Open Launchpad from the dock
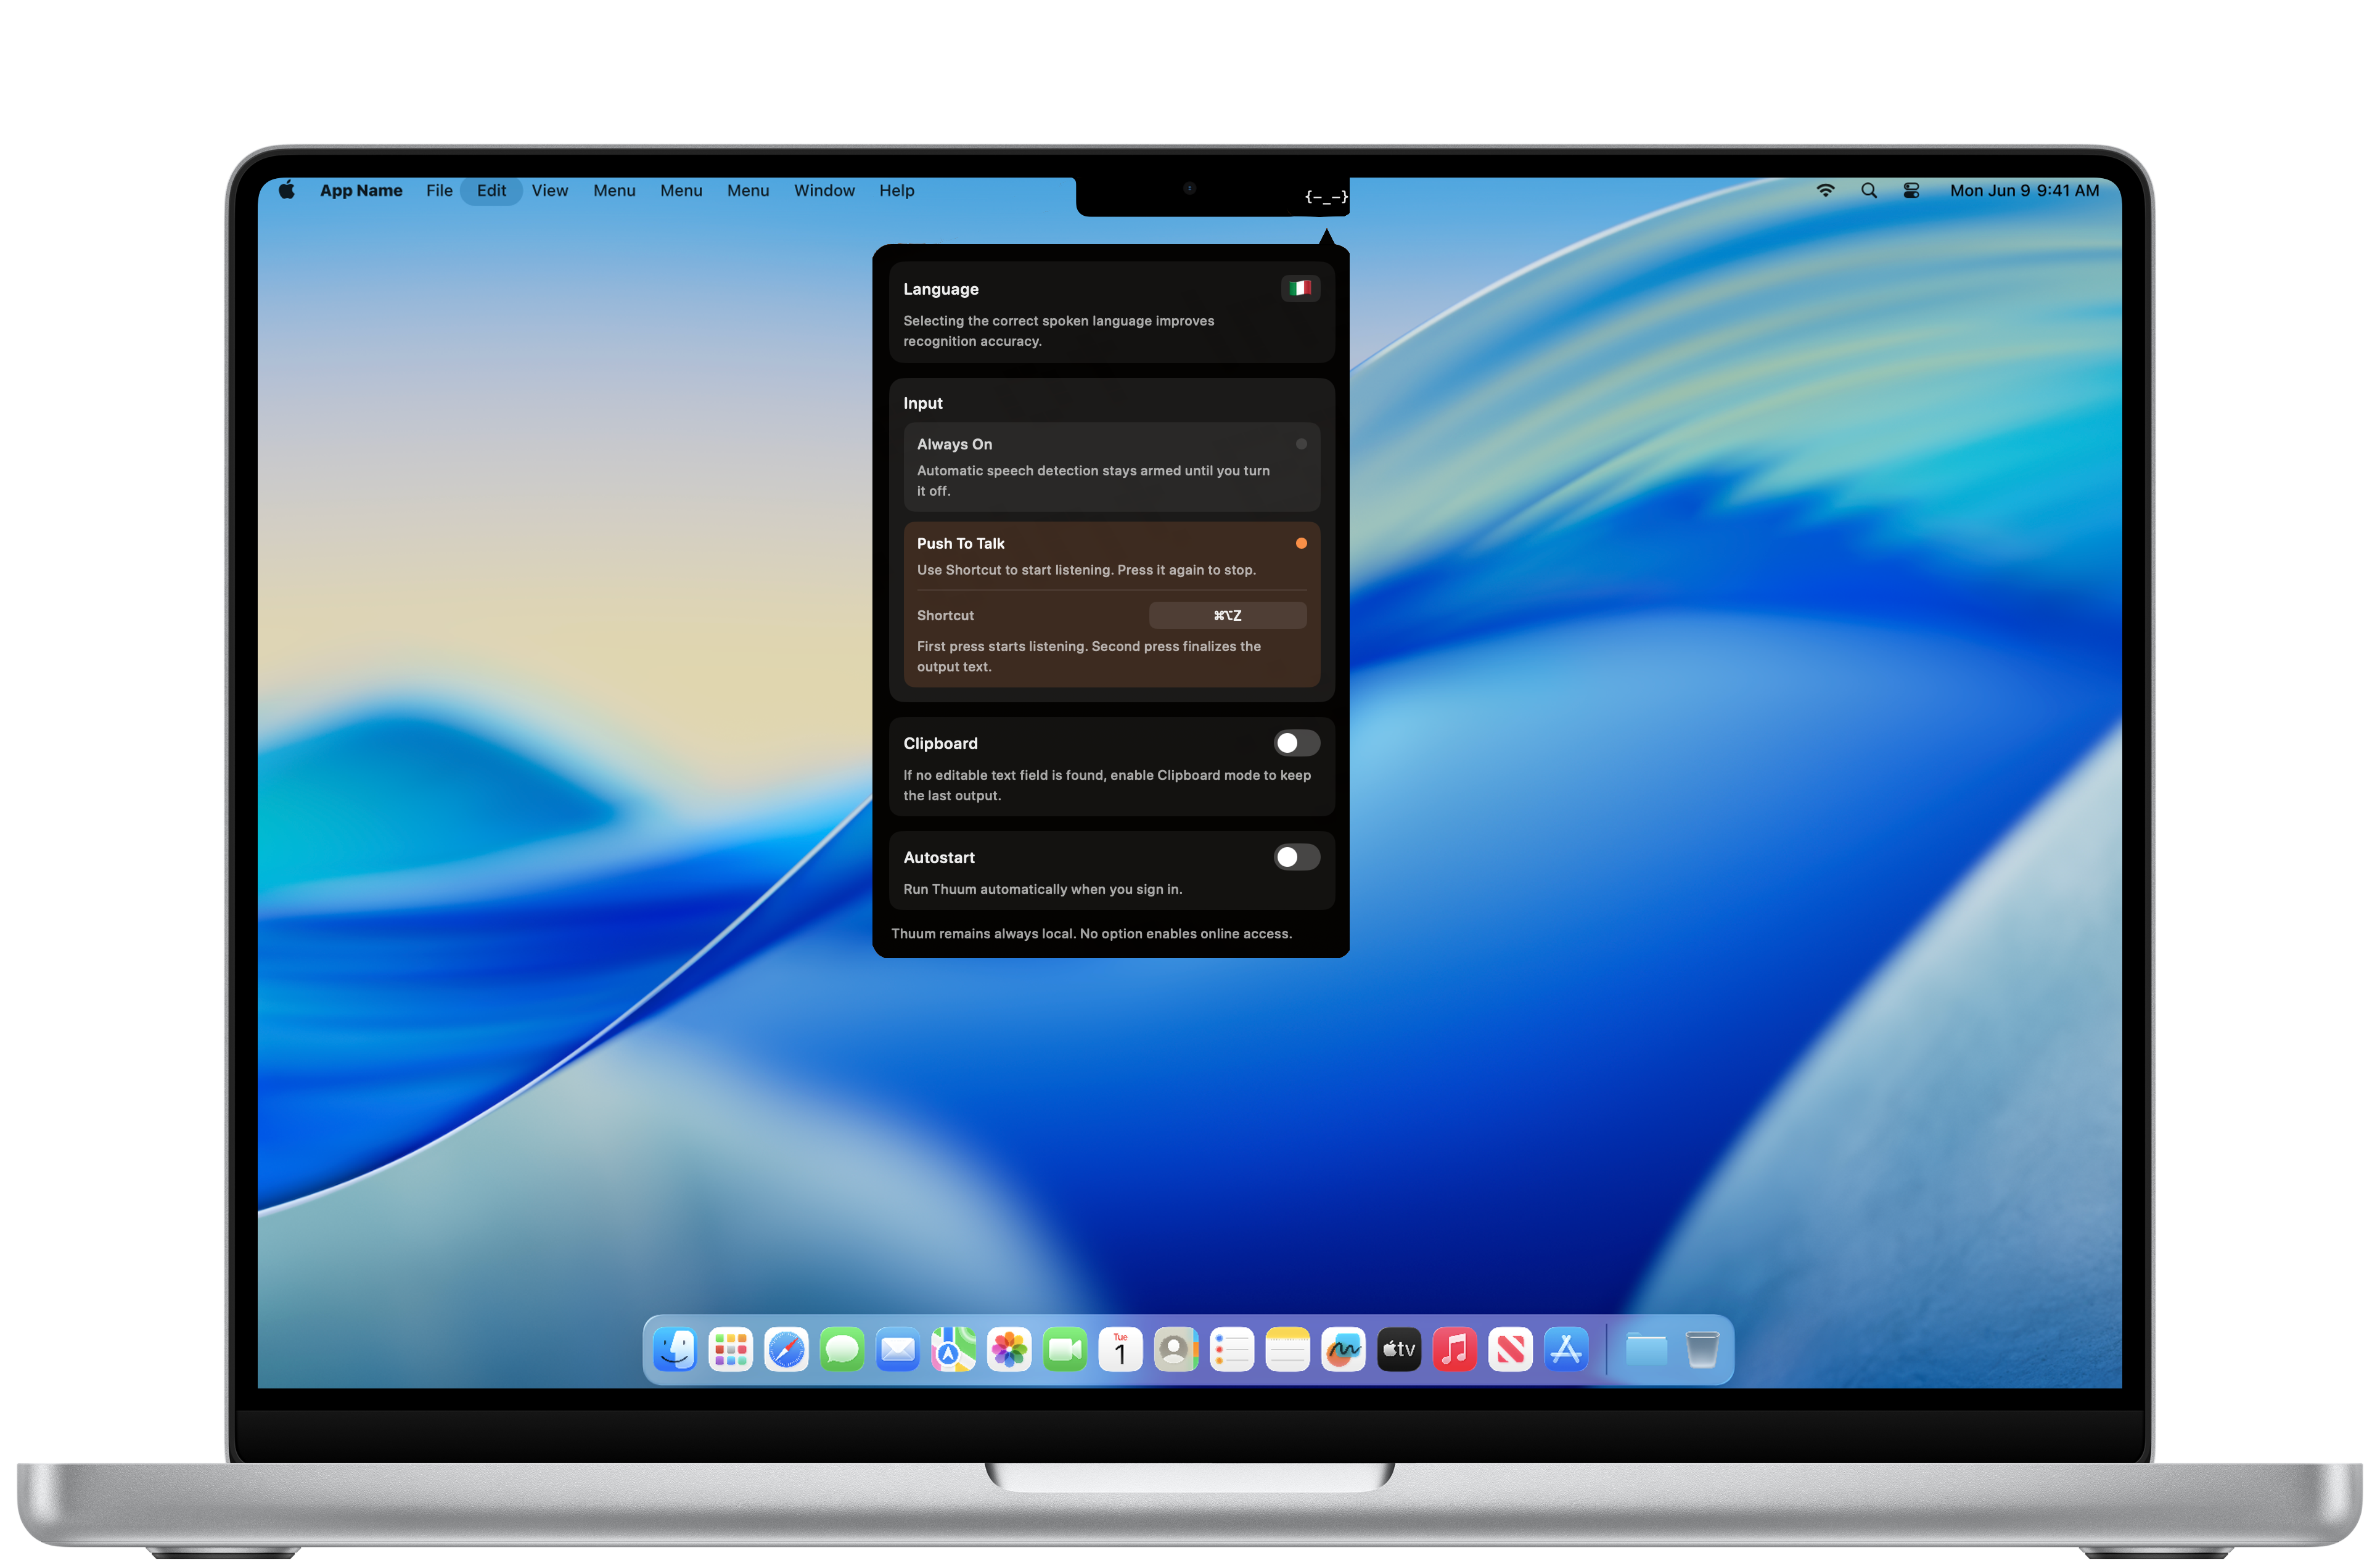Screen dimensions: 2380x1566 (731, 1350)
